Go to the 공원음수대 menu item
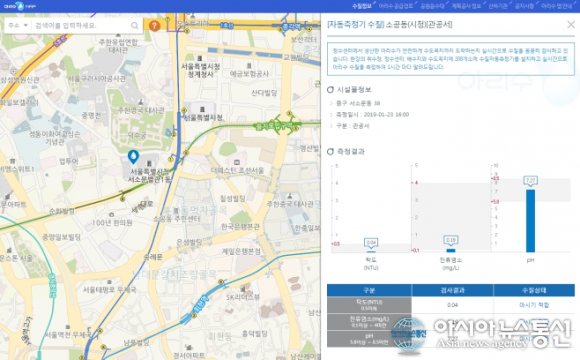580x360 pixels. [x=432, y=6]
